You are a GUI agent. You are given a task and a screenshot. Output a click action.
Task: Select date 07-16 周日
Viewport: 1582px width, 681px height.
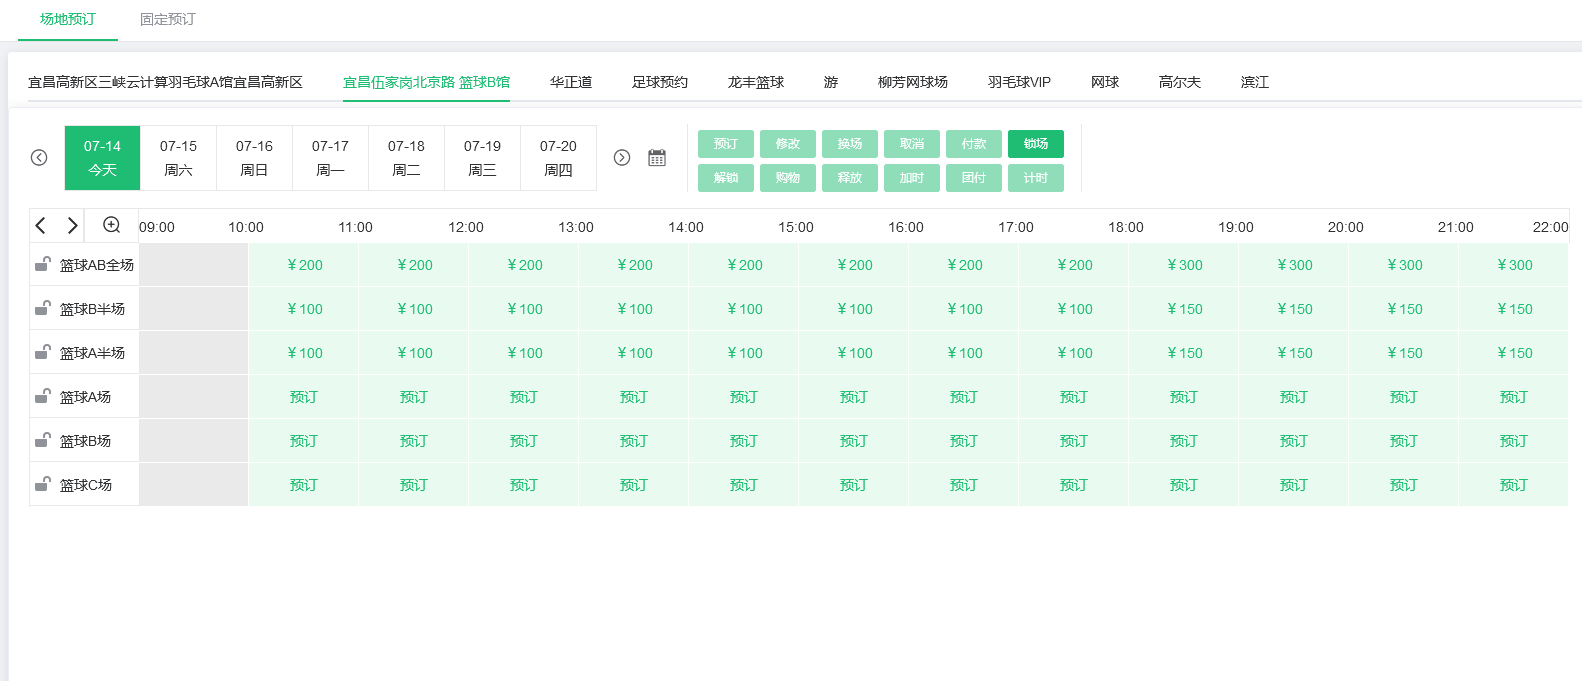pyautogui.click(x=254, y=158)
